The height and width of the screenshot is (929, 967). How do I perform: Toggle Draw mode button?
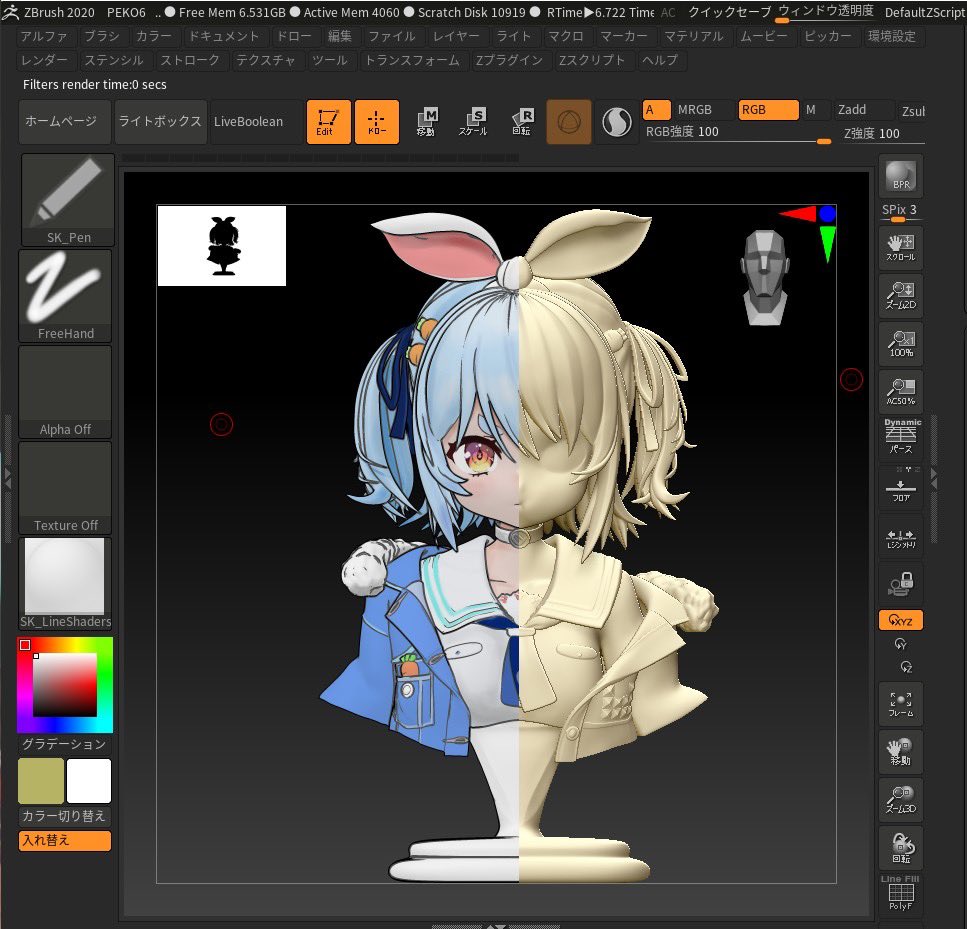coord(377,122)
